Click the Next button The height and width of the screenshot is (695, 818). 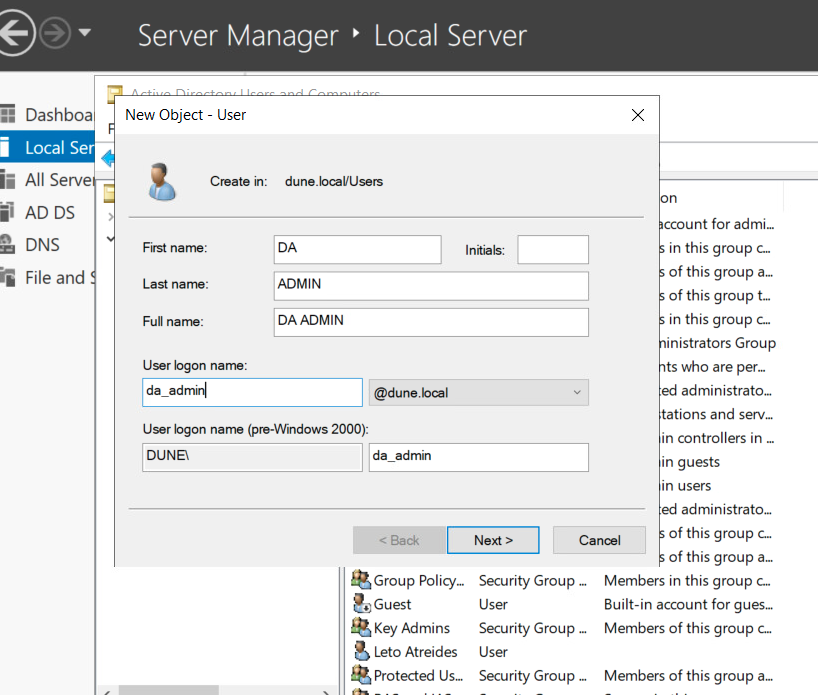[493, 540]
